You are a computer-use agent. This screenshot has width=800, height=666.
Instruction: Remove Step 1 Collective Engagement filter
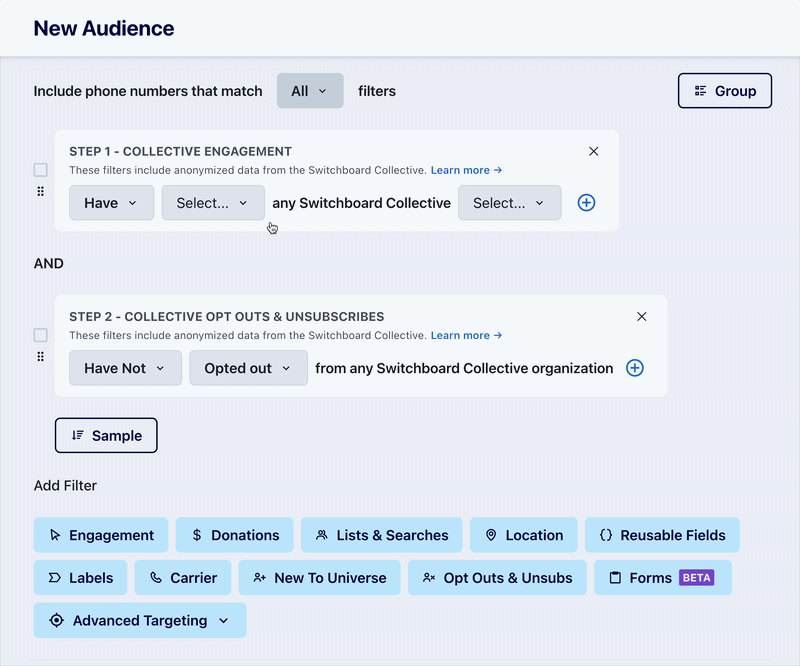pos(593,151)
